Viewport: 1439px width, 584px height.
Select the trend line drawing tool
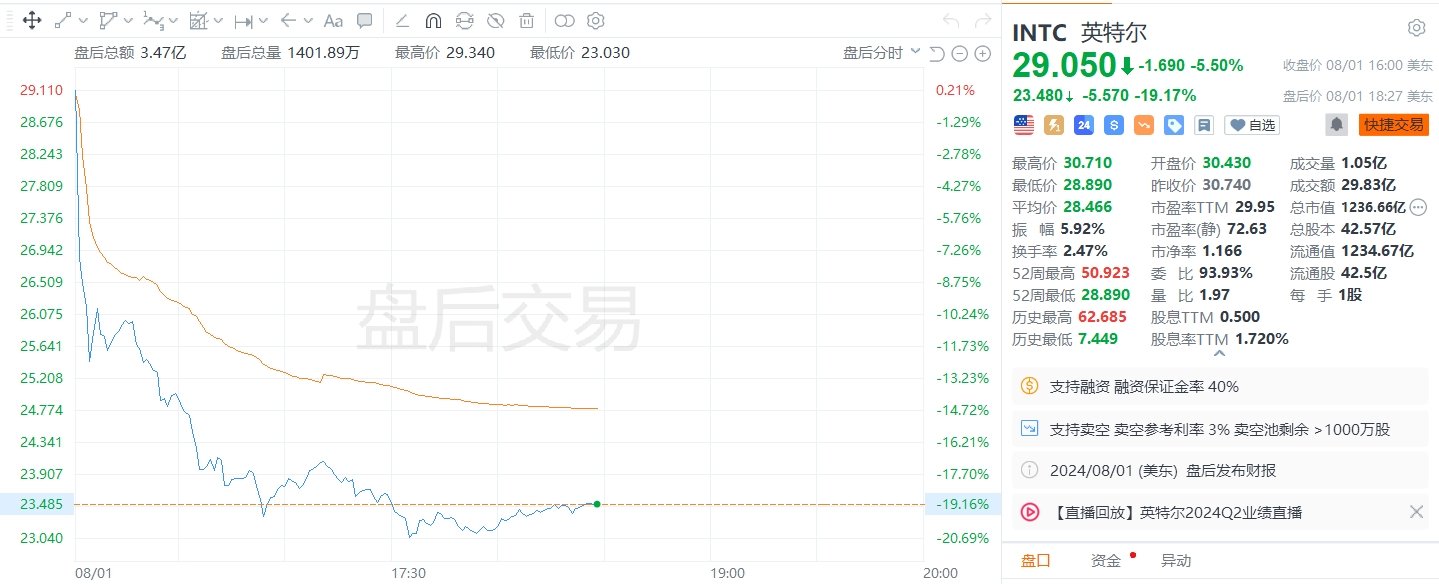click(63, 20)
